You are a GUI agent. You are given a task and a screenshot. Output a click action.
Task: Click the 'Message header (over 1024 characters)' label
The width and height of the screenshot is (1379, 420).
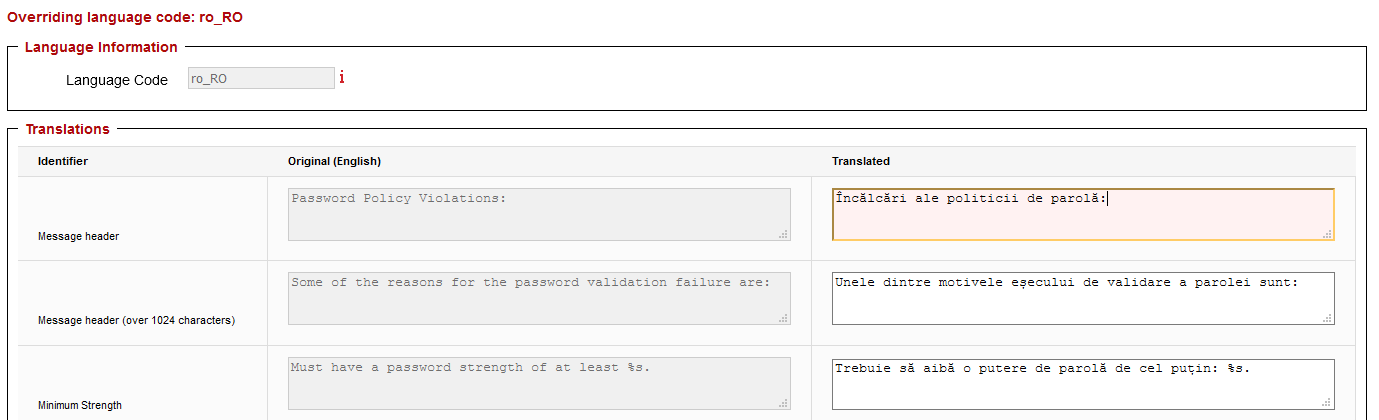point(136,320)
